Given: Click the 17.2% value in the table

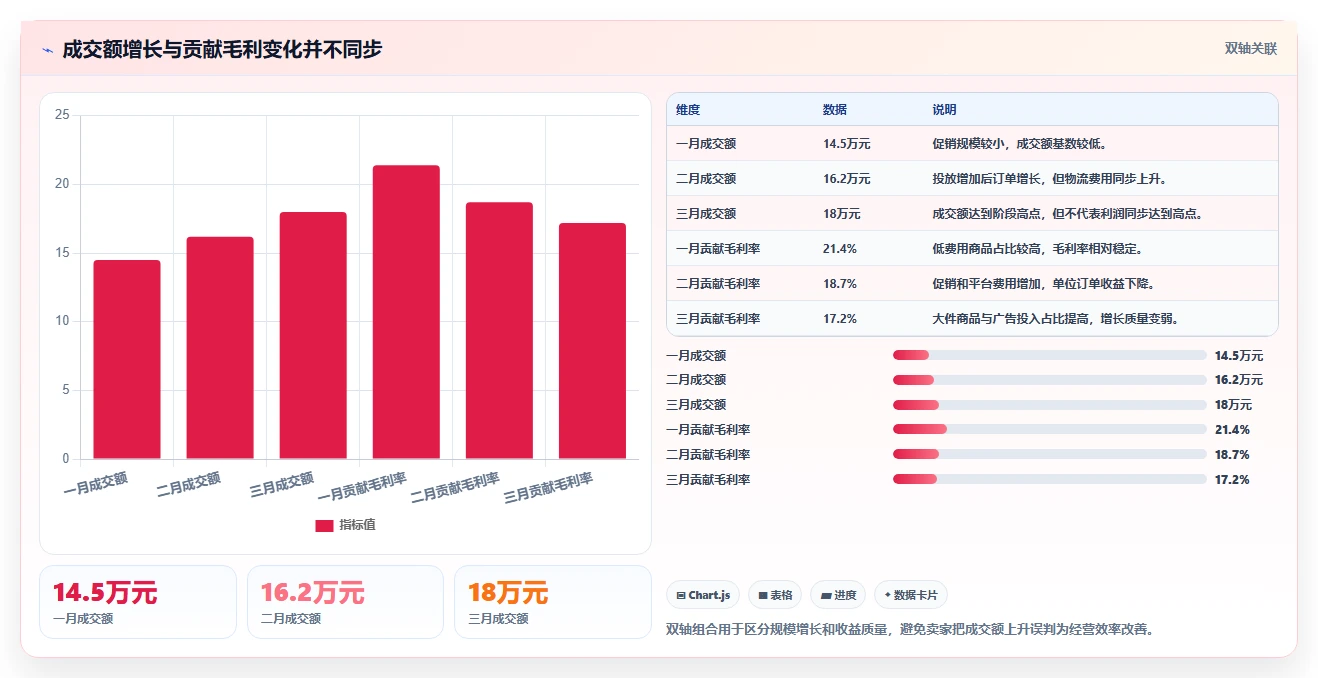Looking at the screenshot, I should pyautogui.click(x=840, y=319).
